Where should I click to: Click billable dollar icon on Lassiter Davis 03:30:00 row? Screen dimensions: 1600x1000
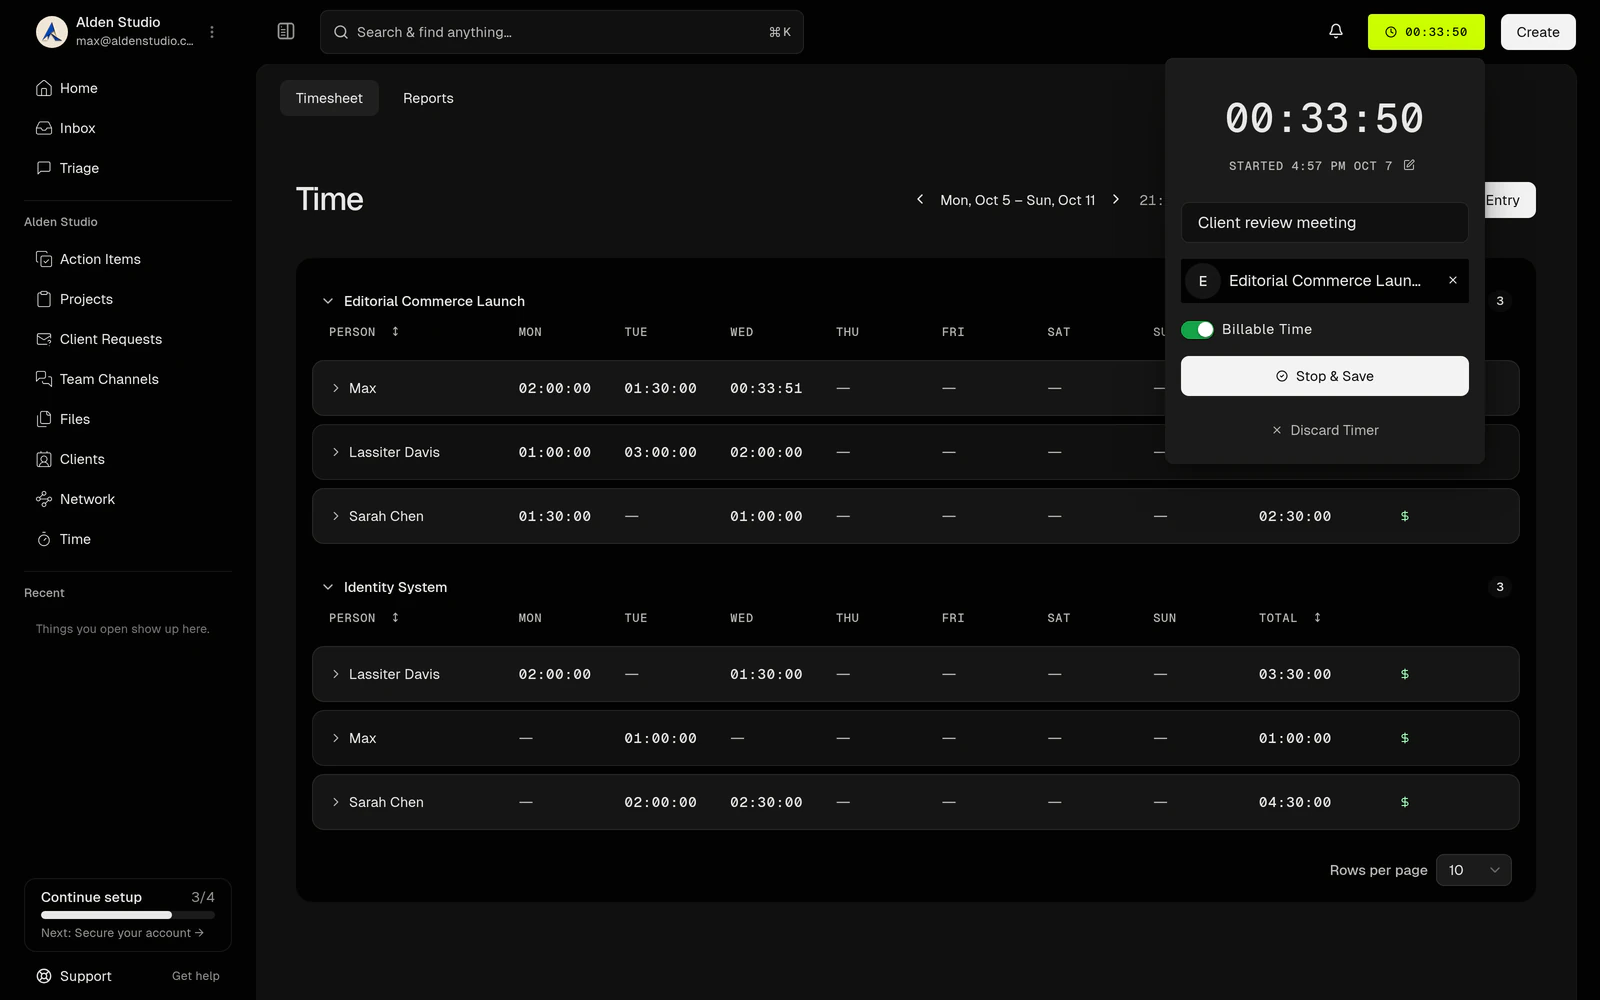click(x=1405, y=674)
